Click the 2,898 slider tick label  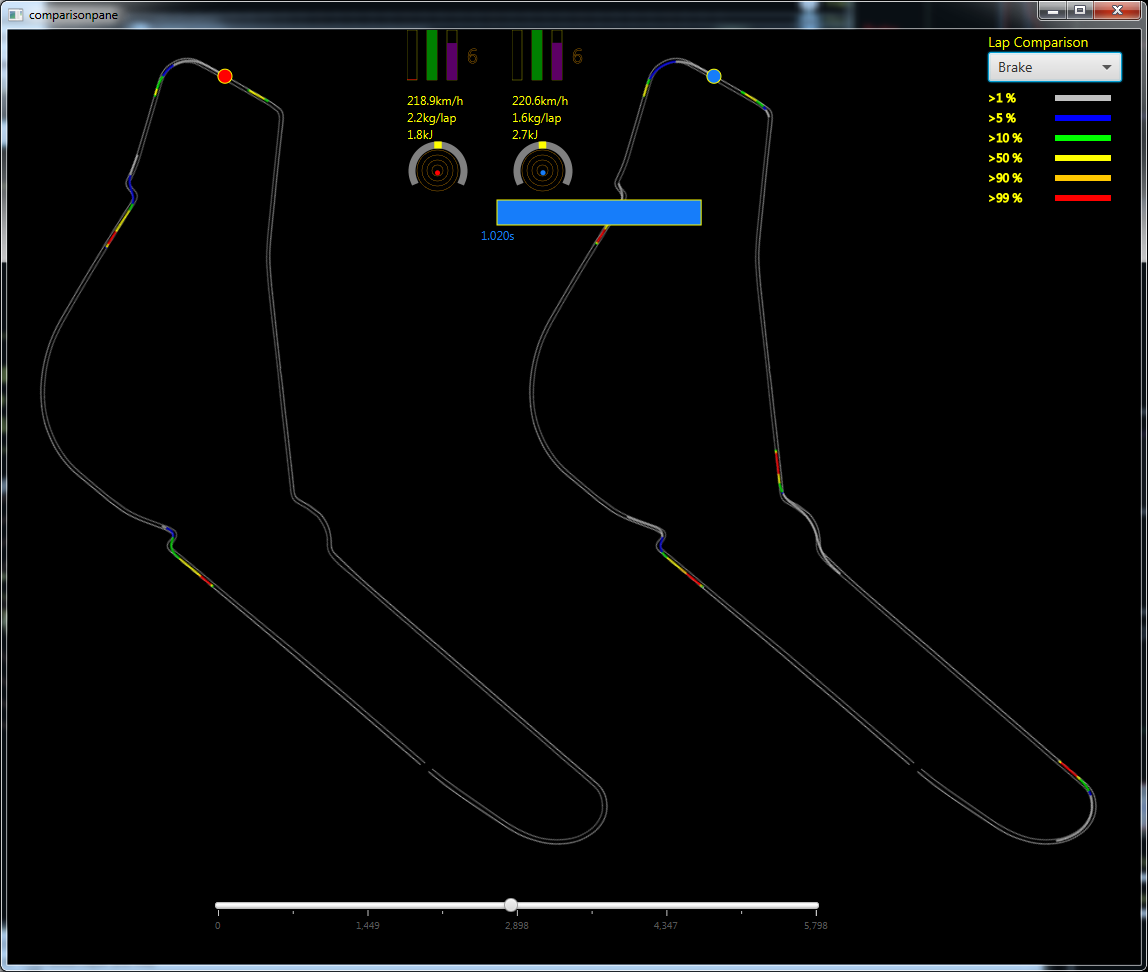517,926
